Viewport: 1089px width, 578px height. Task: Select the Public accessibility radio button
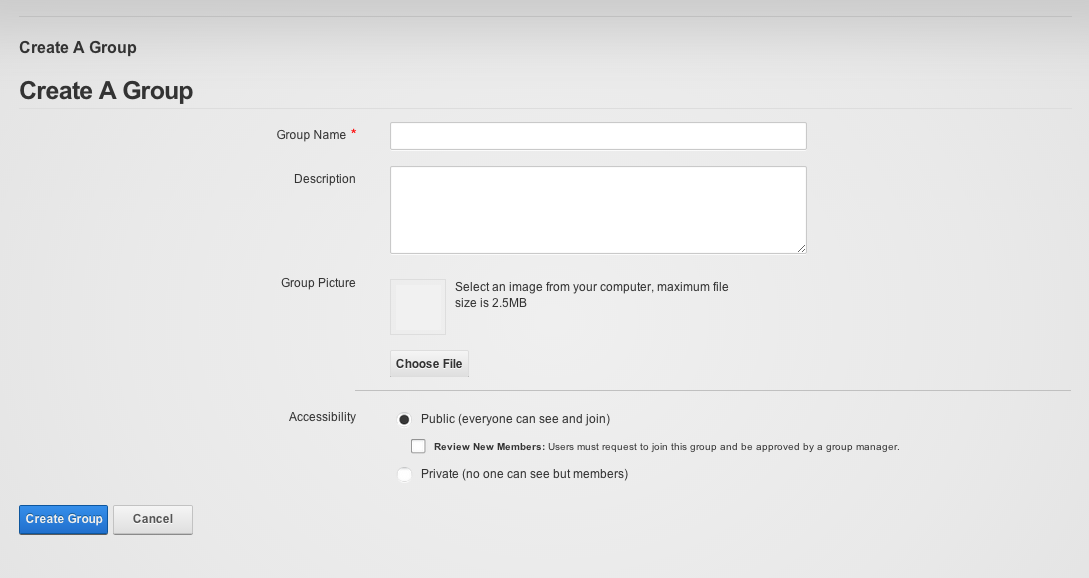[x=404, y=419]
